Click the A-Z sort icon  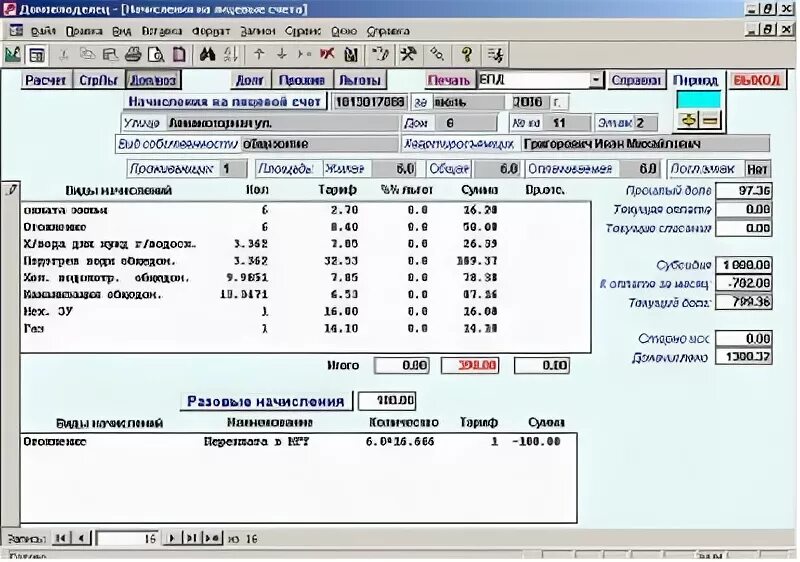tap(231, 55)
